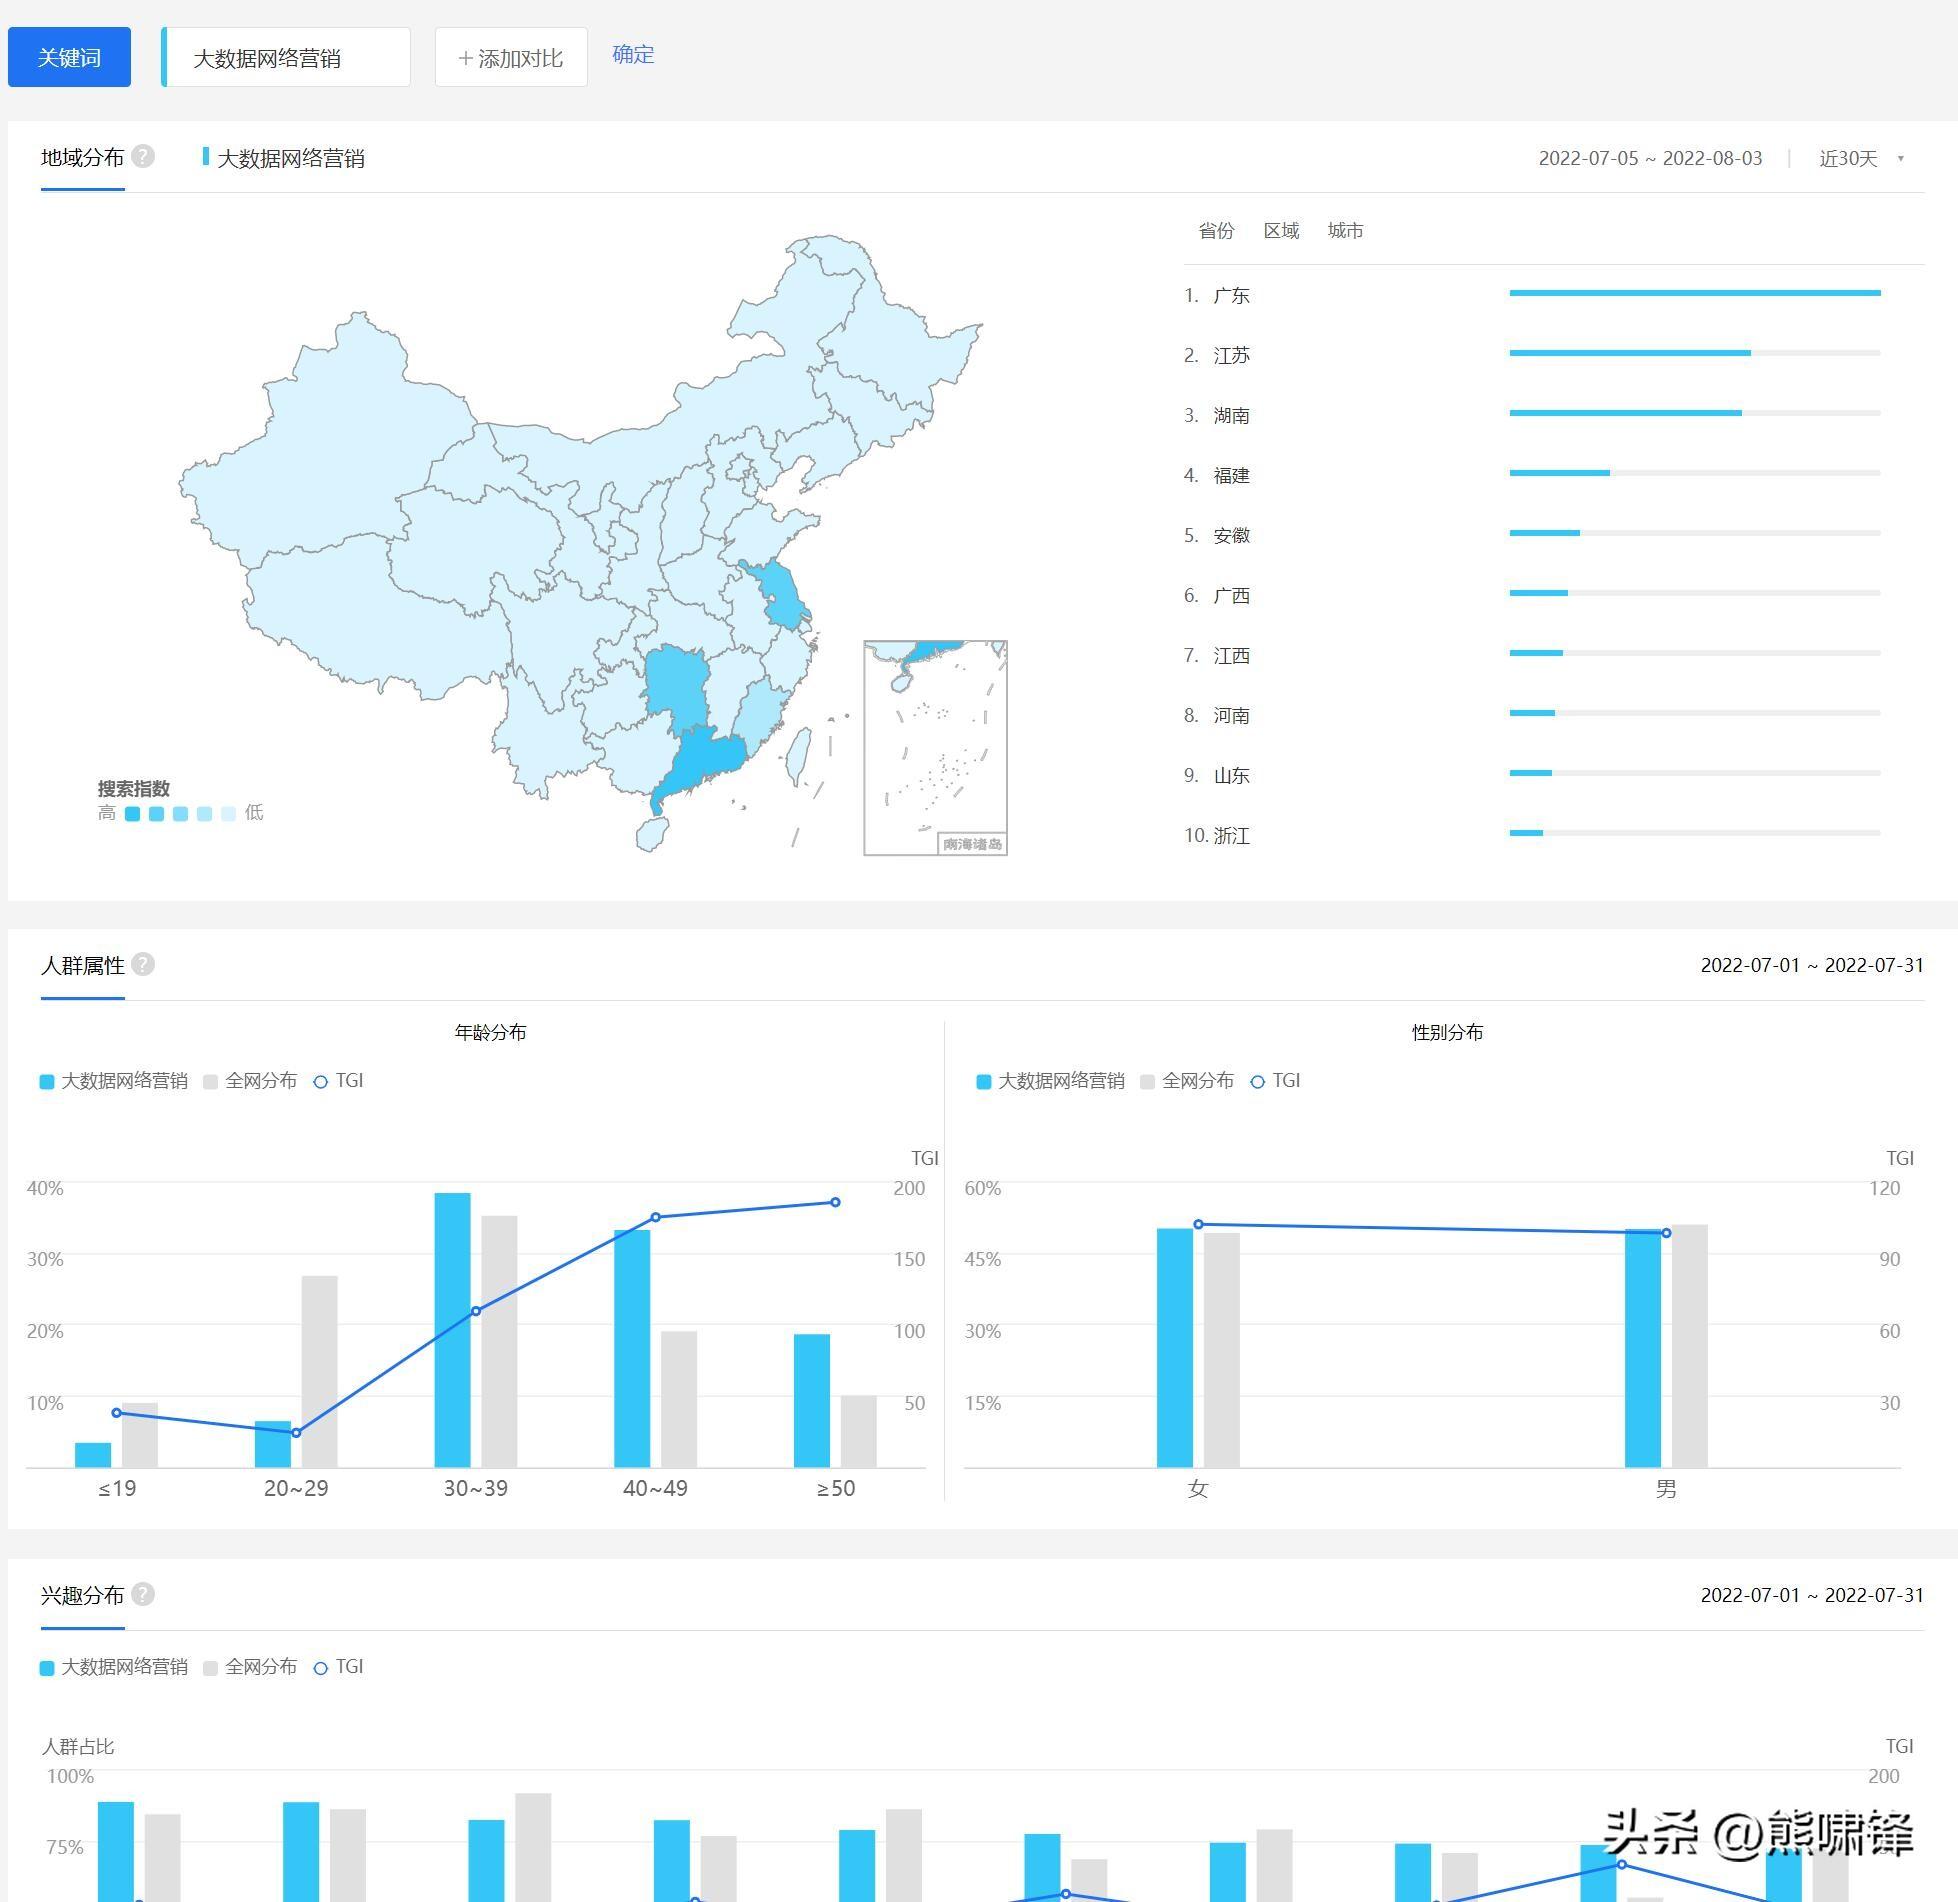Click the help icon beside 兴趣分布

(x=143, y=1594)
